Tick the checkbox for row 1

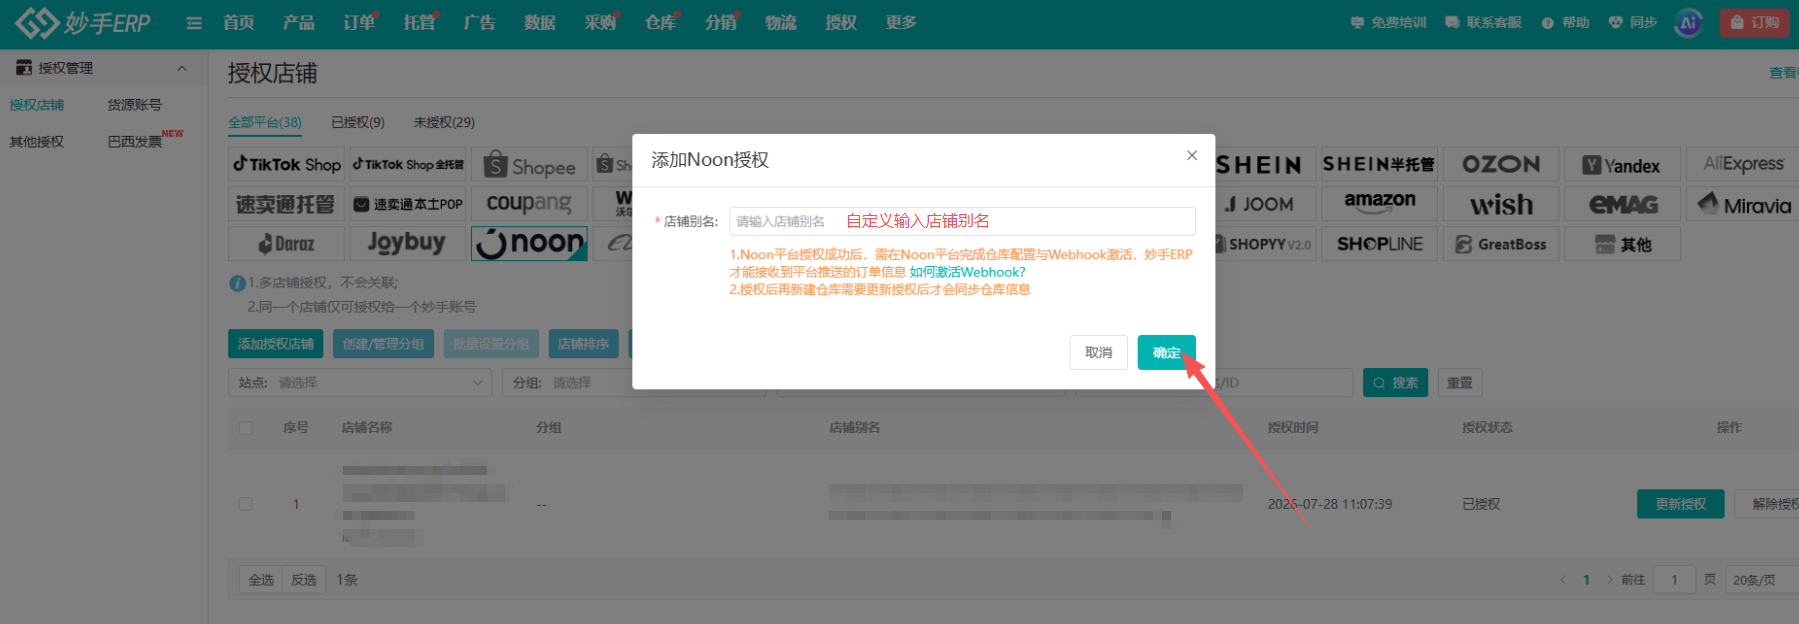tap(245, 504)
